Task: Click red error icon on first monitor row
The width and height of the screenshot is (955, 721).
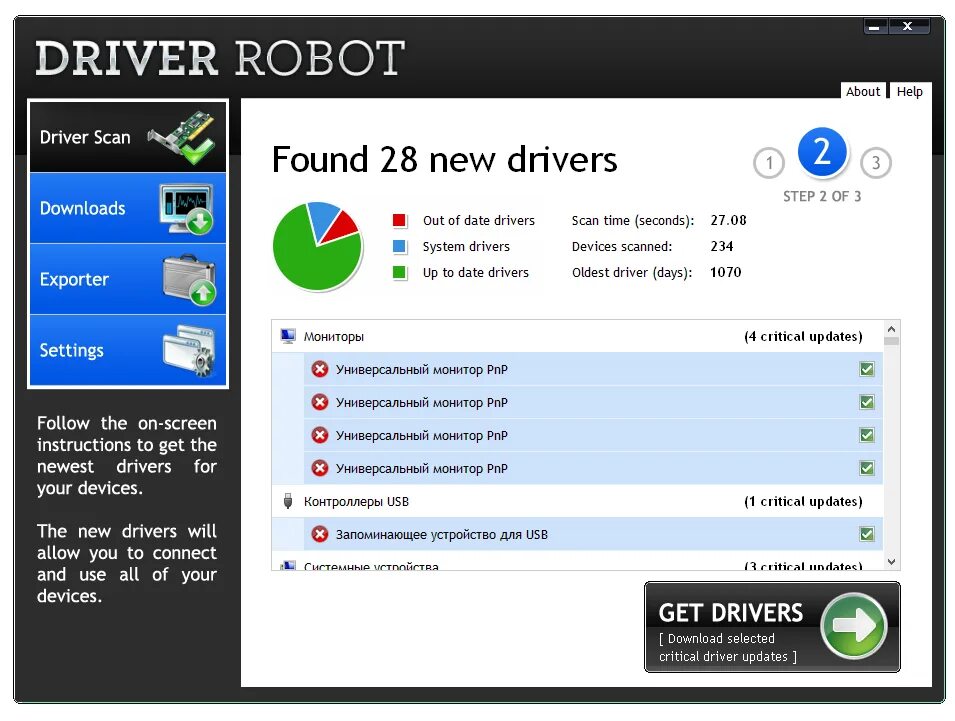Action: click(x=320, y=369)
